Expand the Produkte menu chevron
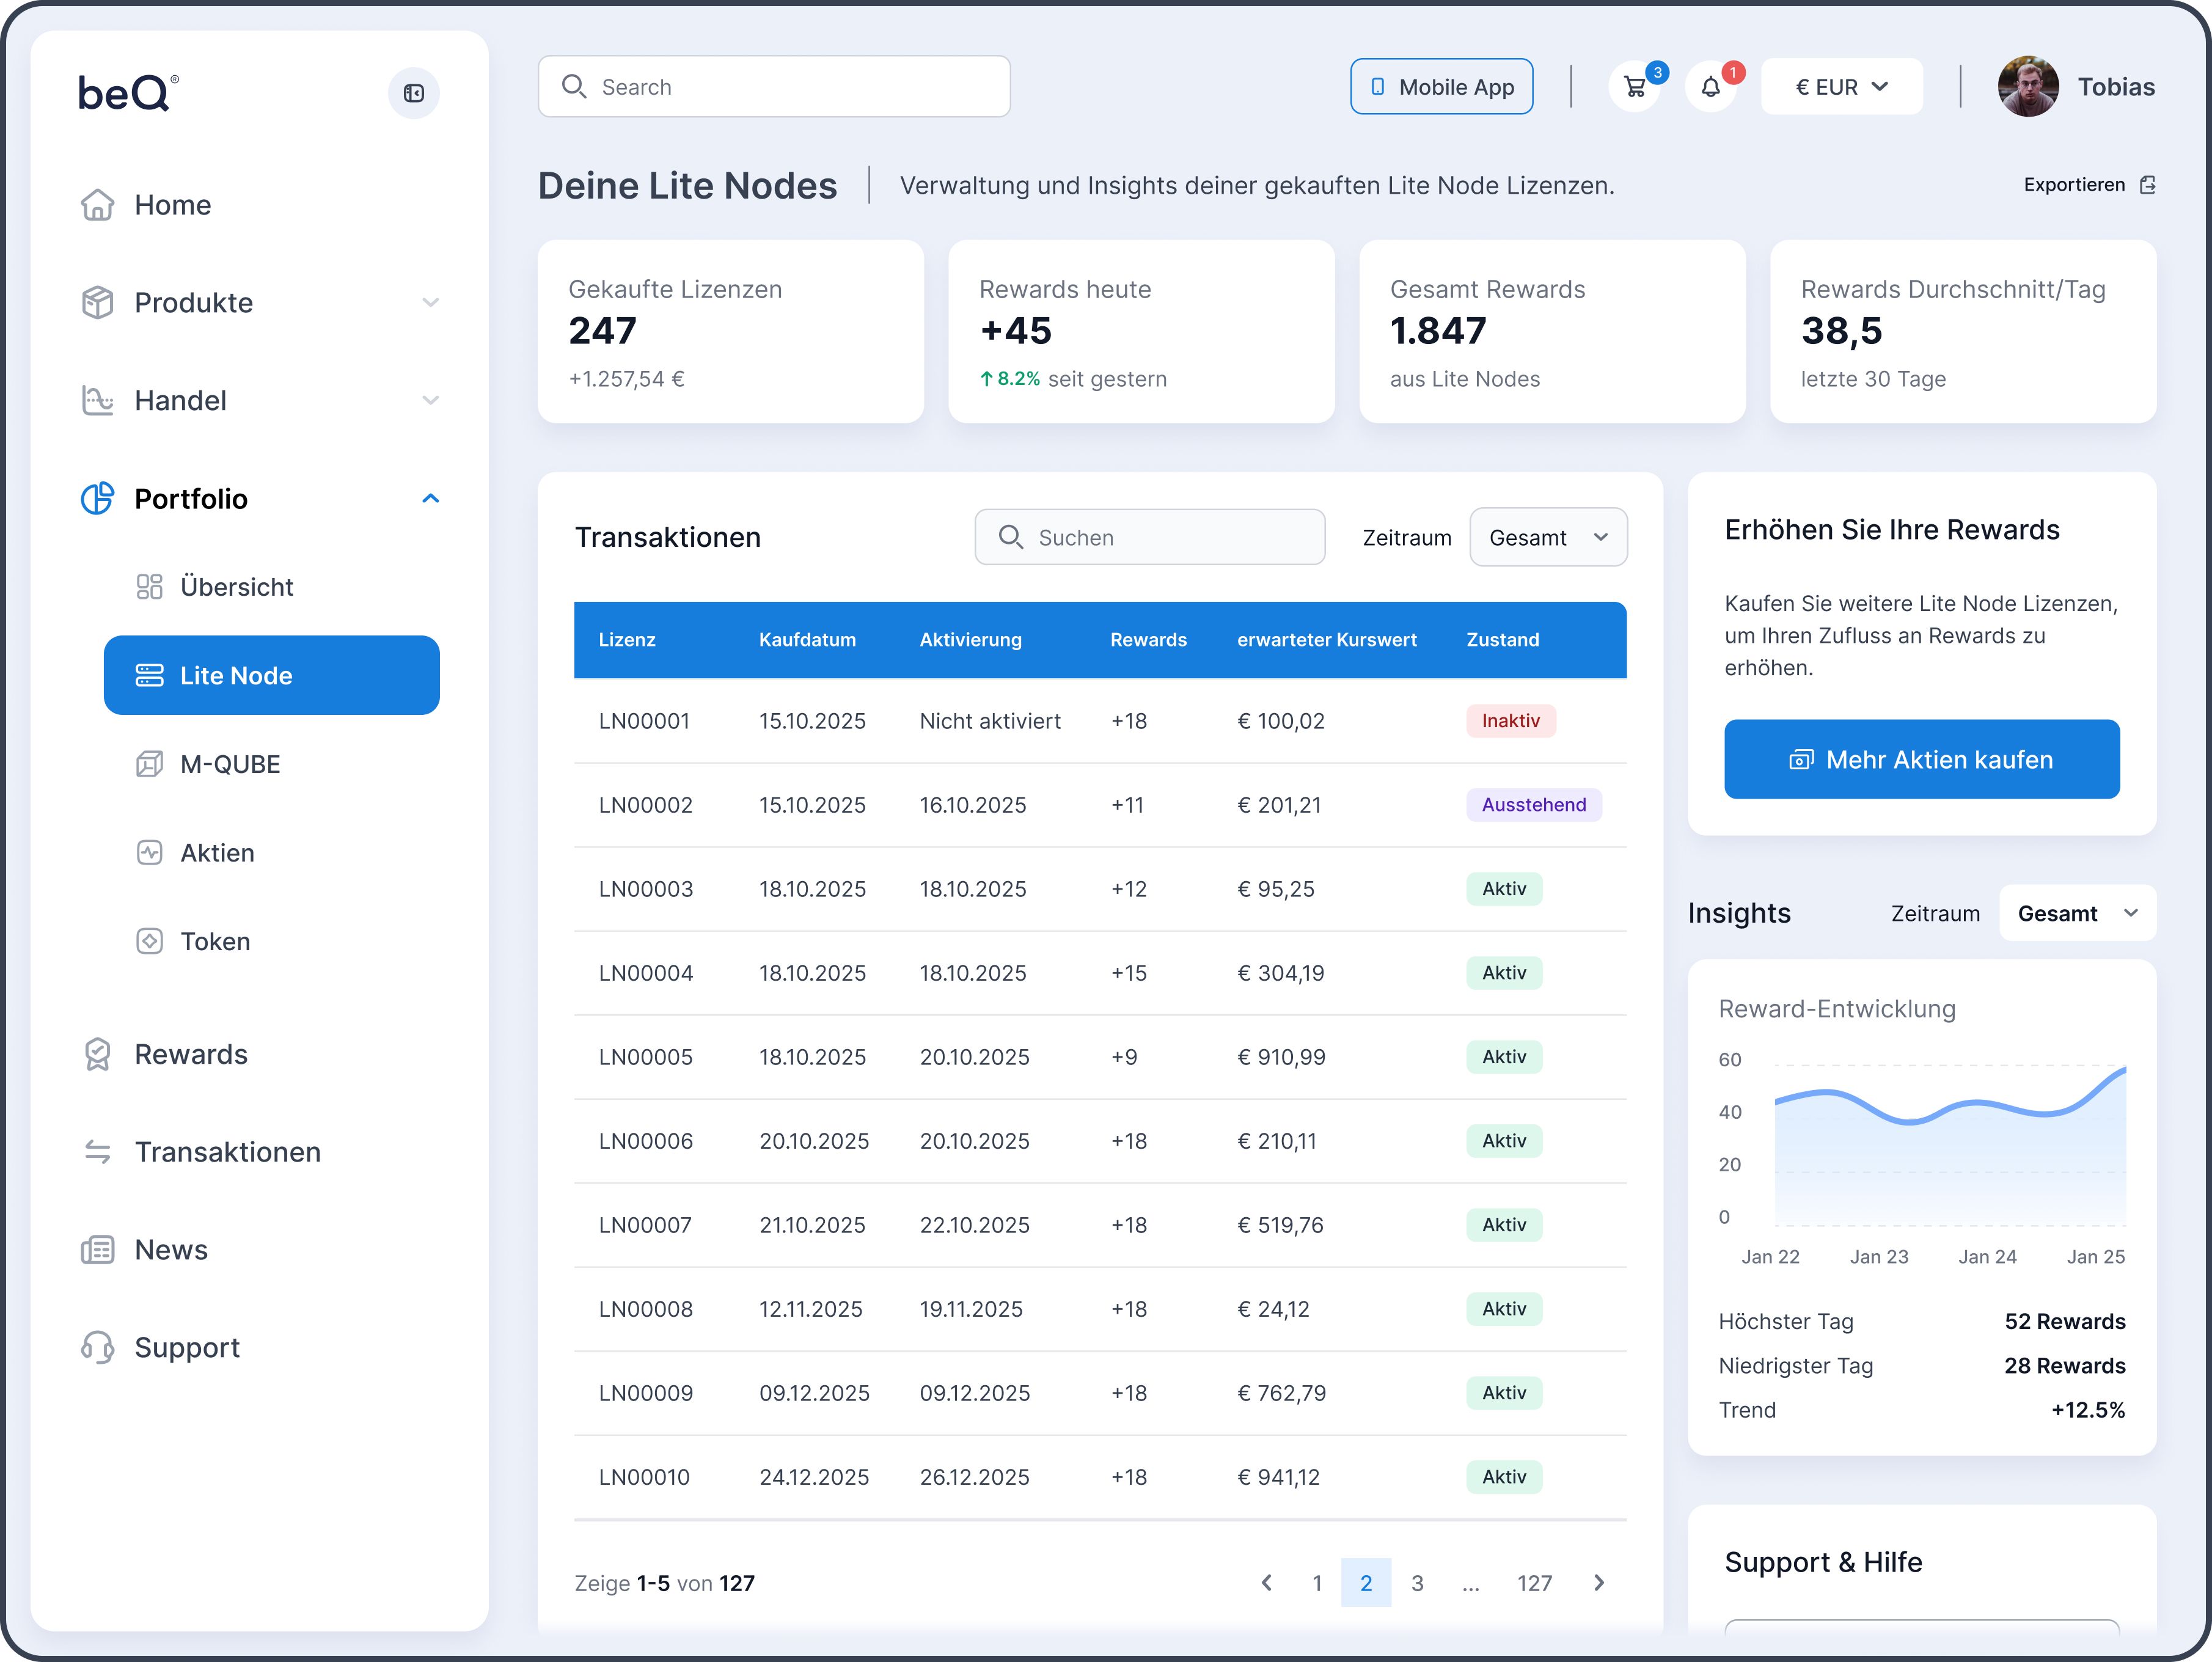Image resolution: width=2212 pixels, height=1662 pixels. click(430, 302)
